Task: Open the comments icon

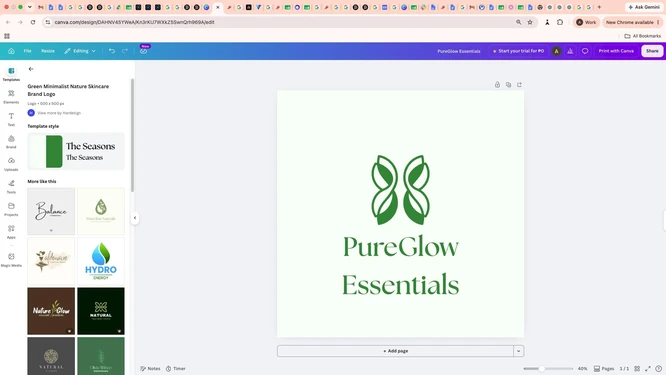Action: [585, 51]
